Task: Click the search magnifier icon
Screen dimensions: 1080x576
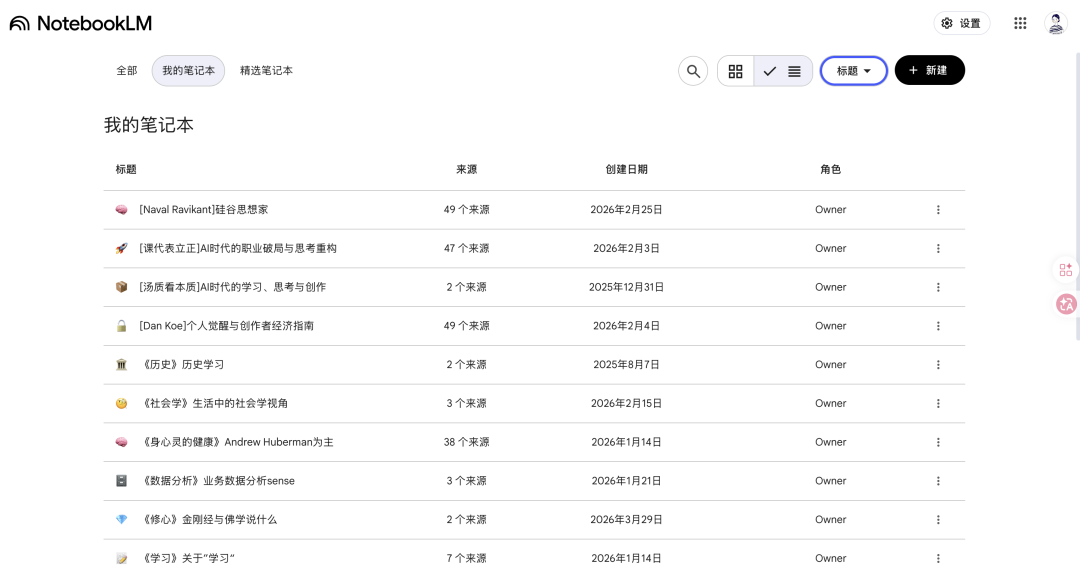Action: 693,71
